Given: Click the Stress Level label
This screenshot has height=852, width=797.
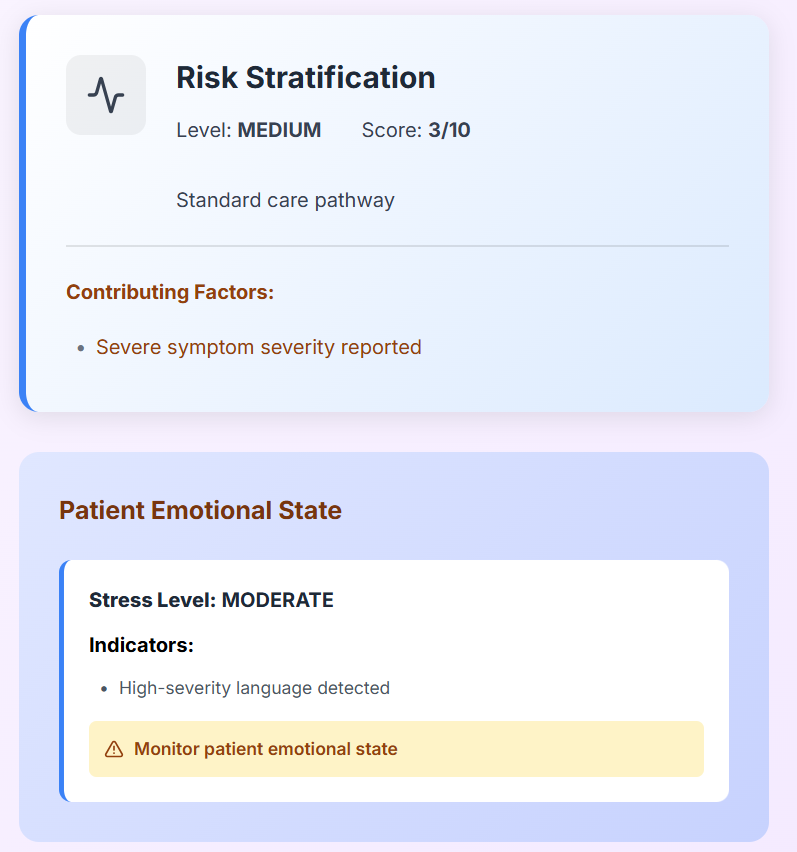Looking at the screenshot, I should pyautogui.click(x=152, y=600).
